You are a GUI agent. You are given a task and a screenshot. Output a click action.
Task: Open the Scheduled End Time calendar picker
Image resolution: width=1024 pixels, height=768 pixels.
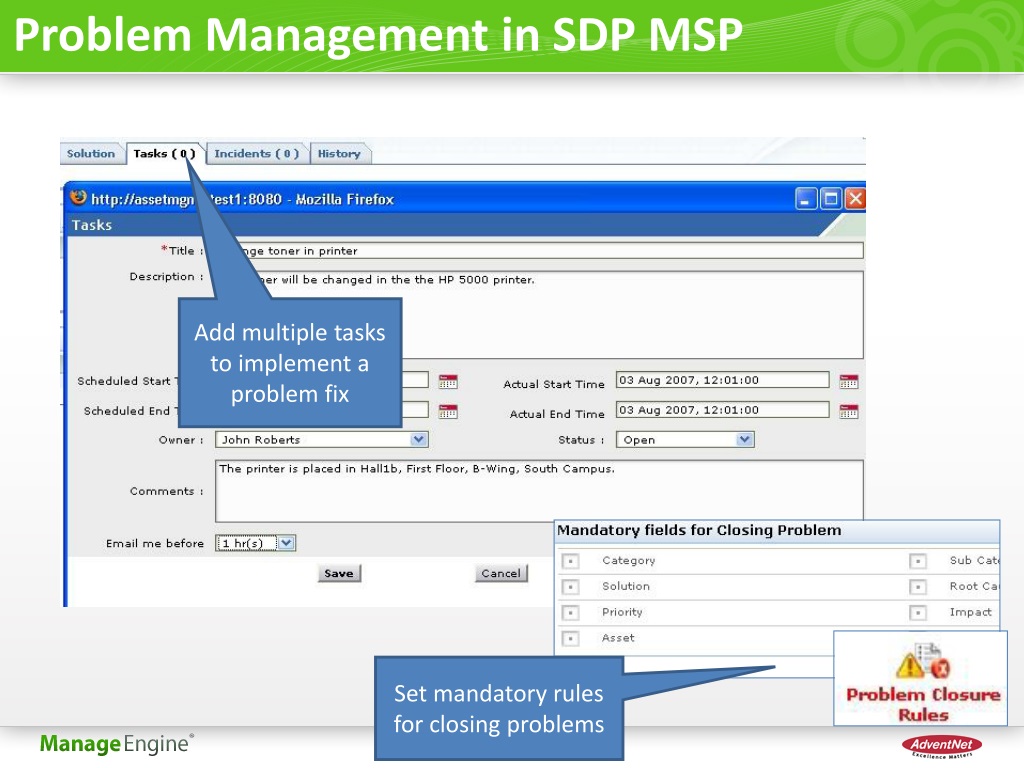click(448, 411)
